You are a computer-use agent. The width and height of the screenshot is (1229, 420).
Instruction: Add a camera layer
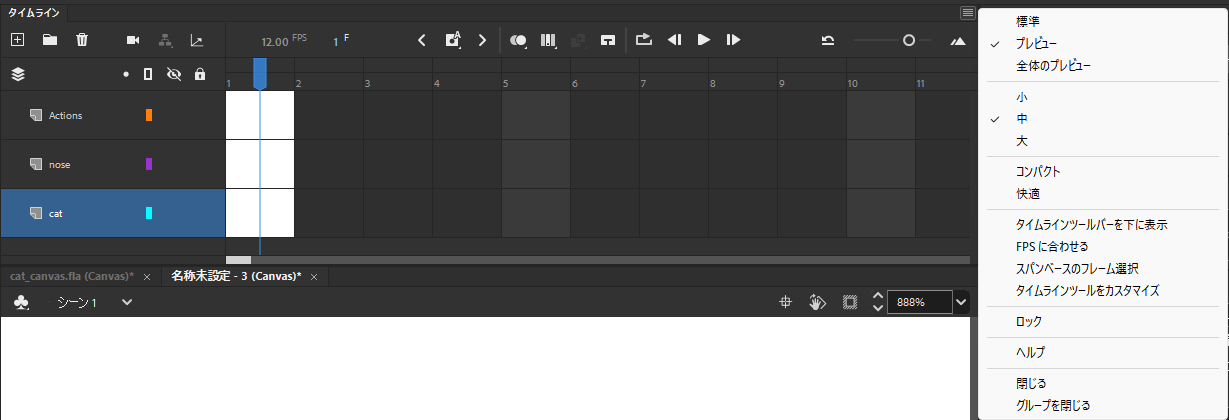pos(133,40)
